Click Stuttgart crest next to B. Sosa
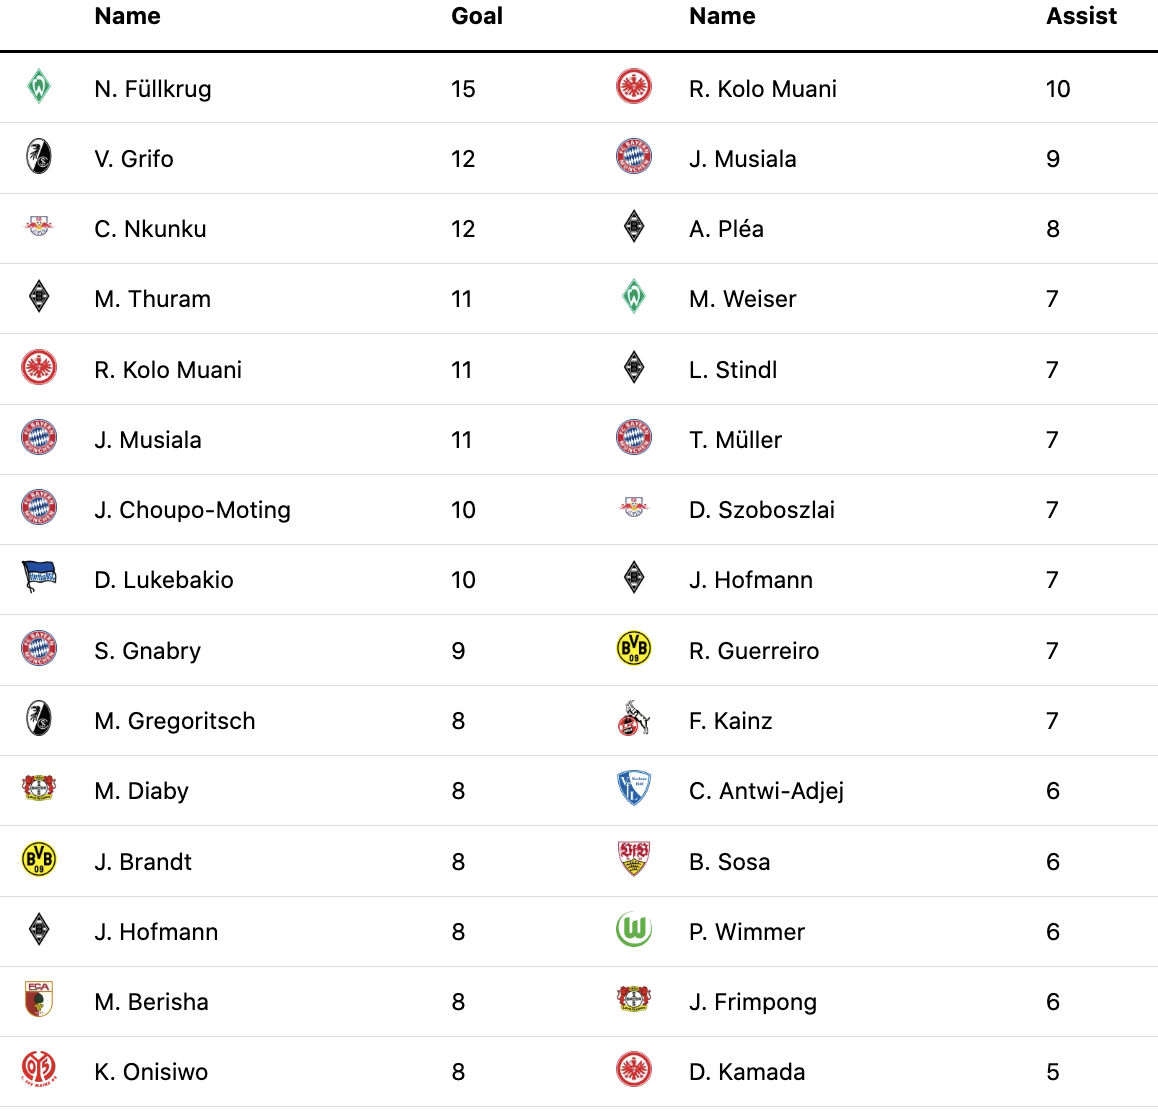Viewport: 1158px width, 1114px height. tap(634, 858)
